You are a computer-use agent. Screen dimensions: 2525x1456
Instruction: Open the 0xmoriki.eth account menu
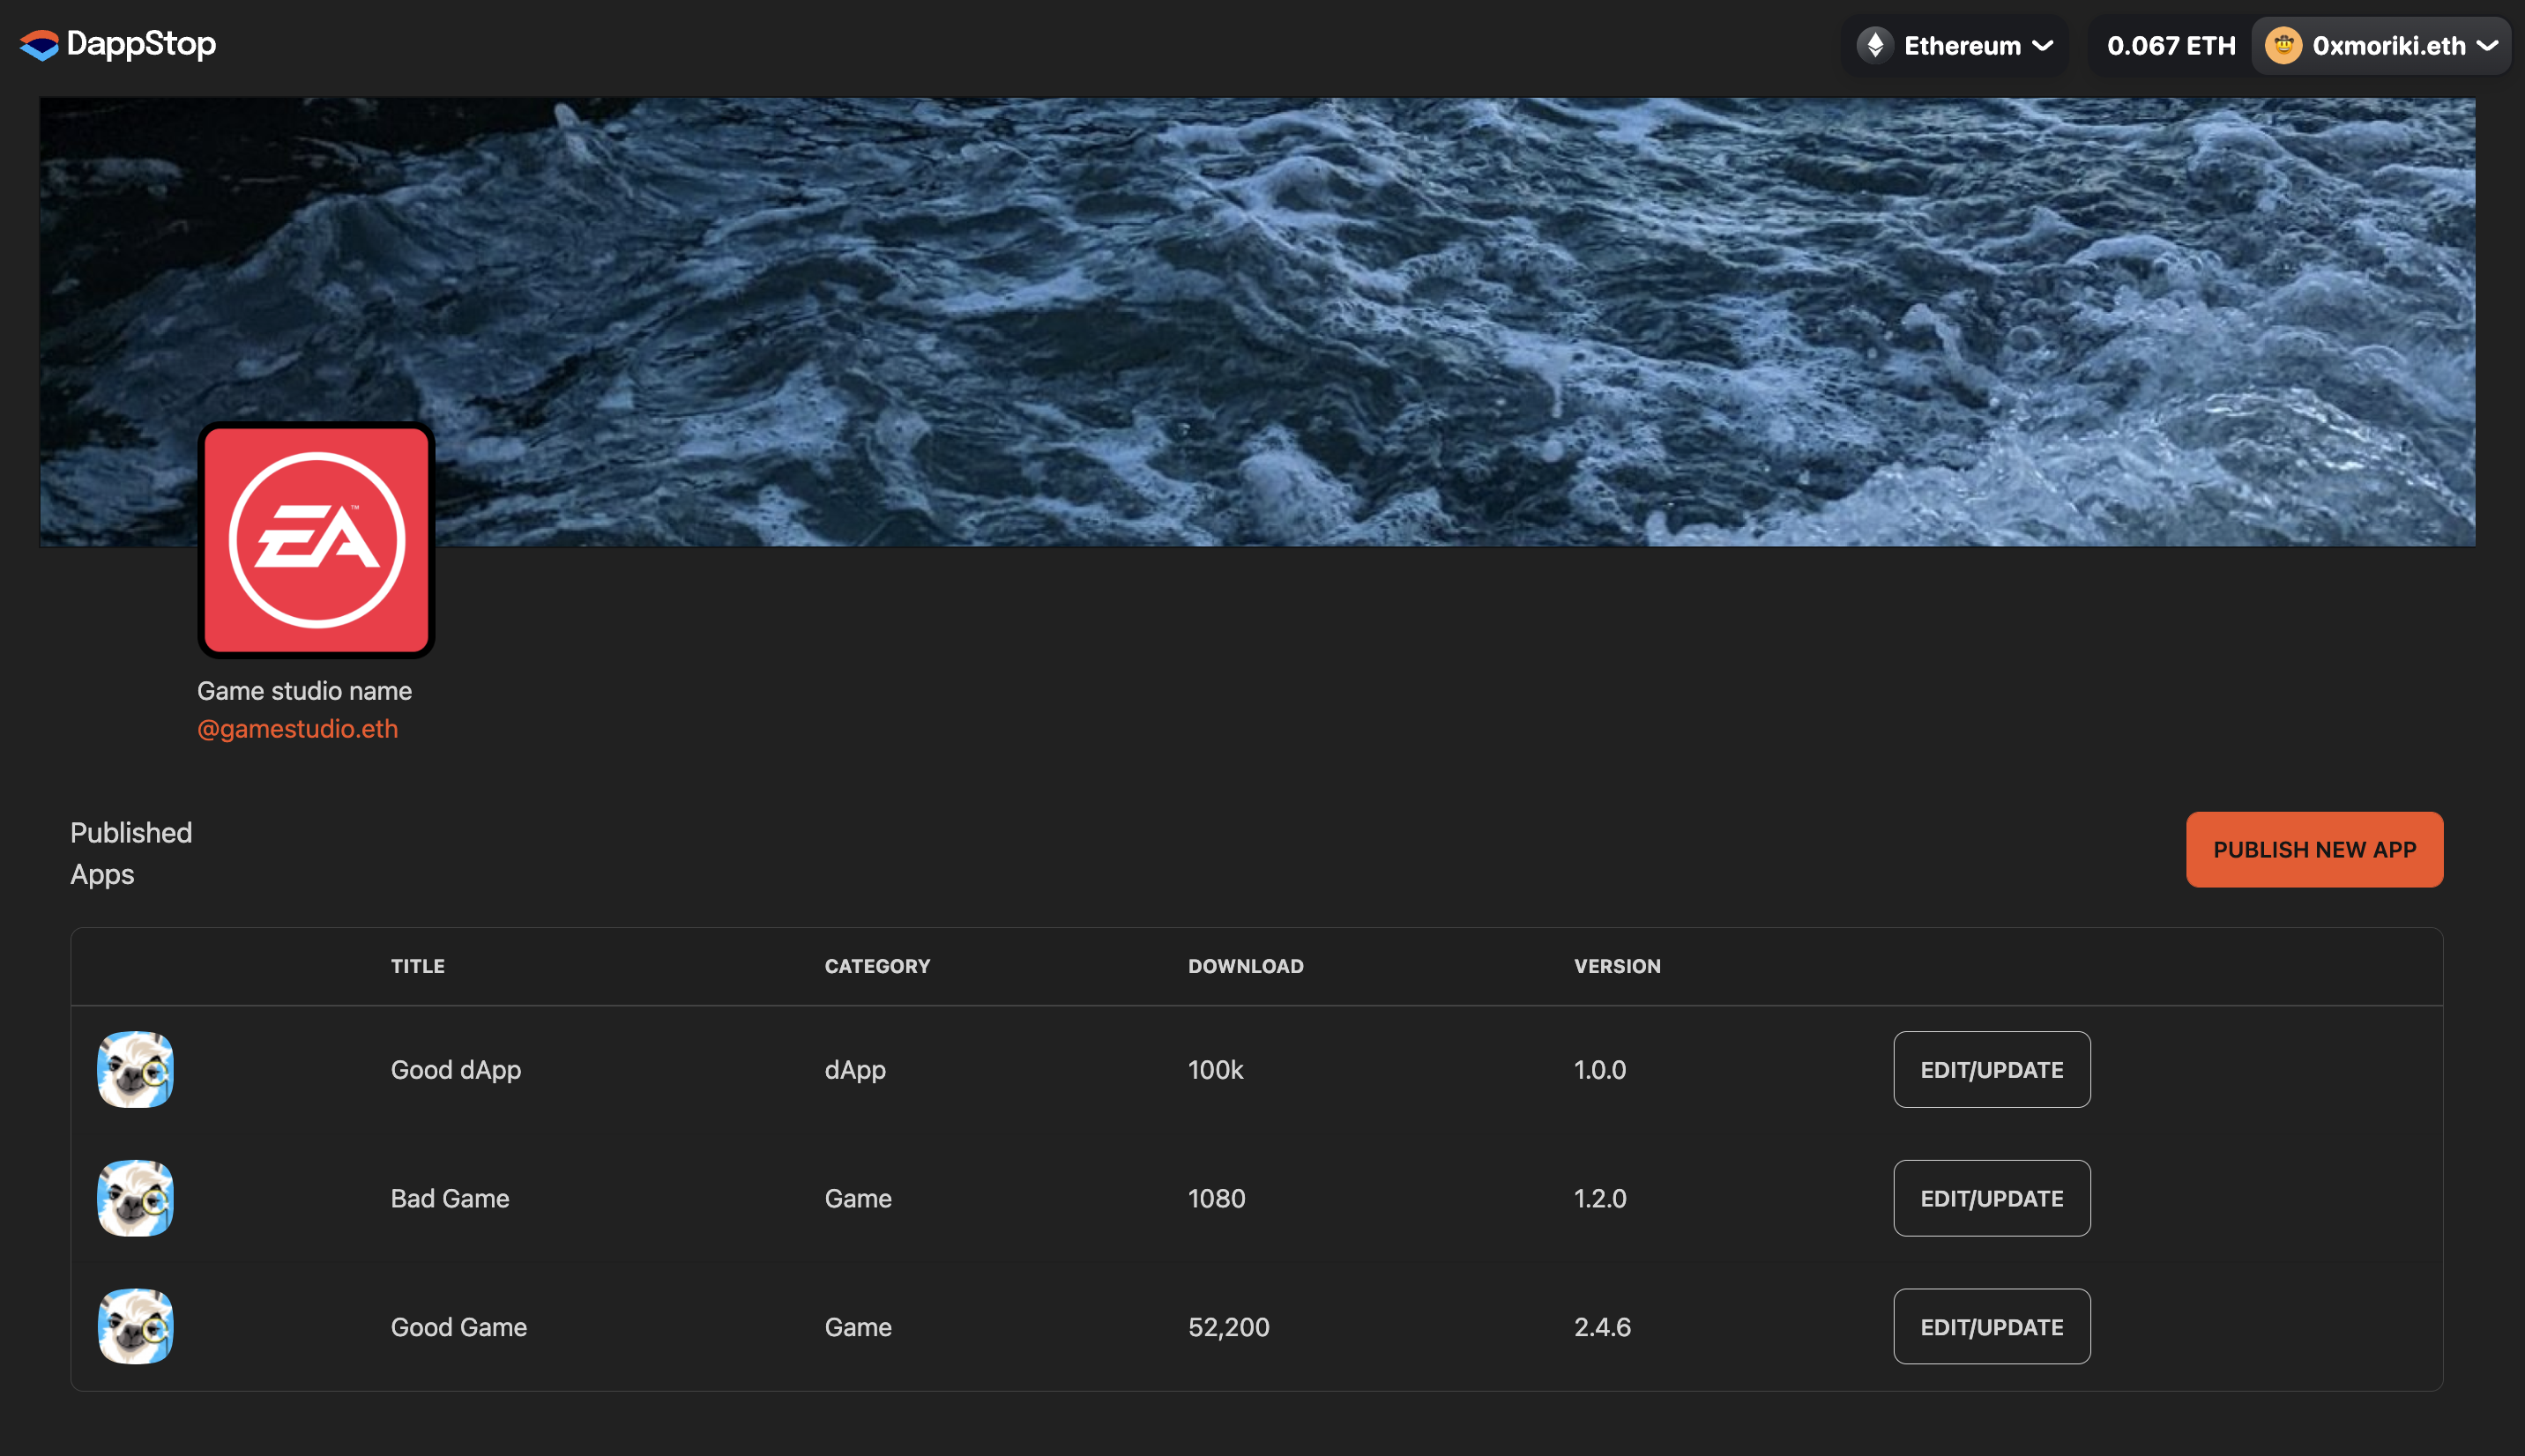pyautogui.click(x=2380, y=45)
